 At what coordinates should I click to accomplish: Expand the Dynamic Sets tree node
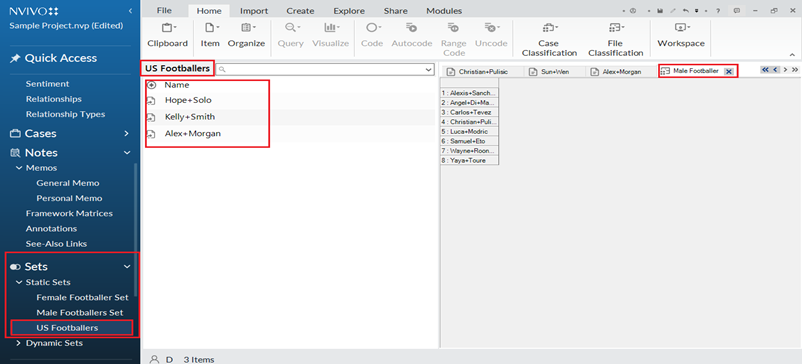[19, 343]
